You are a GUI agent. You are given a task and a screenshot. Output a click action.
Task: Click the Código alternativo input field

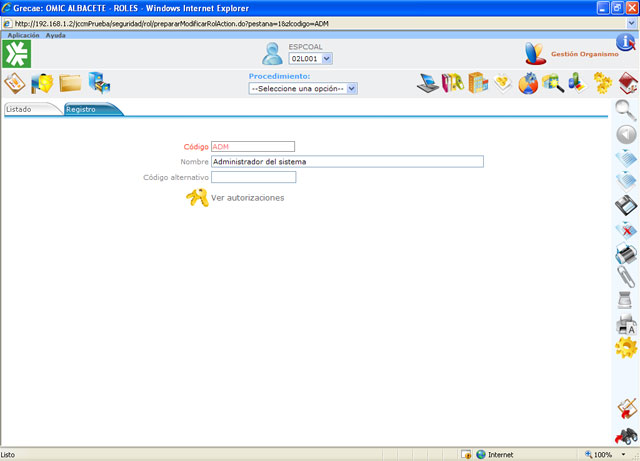[253, 177]
